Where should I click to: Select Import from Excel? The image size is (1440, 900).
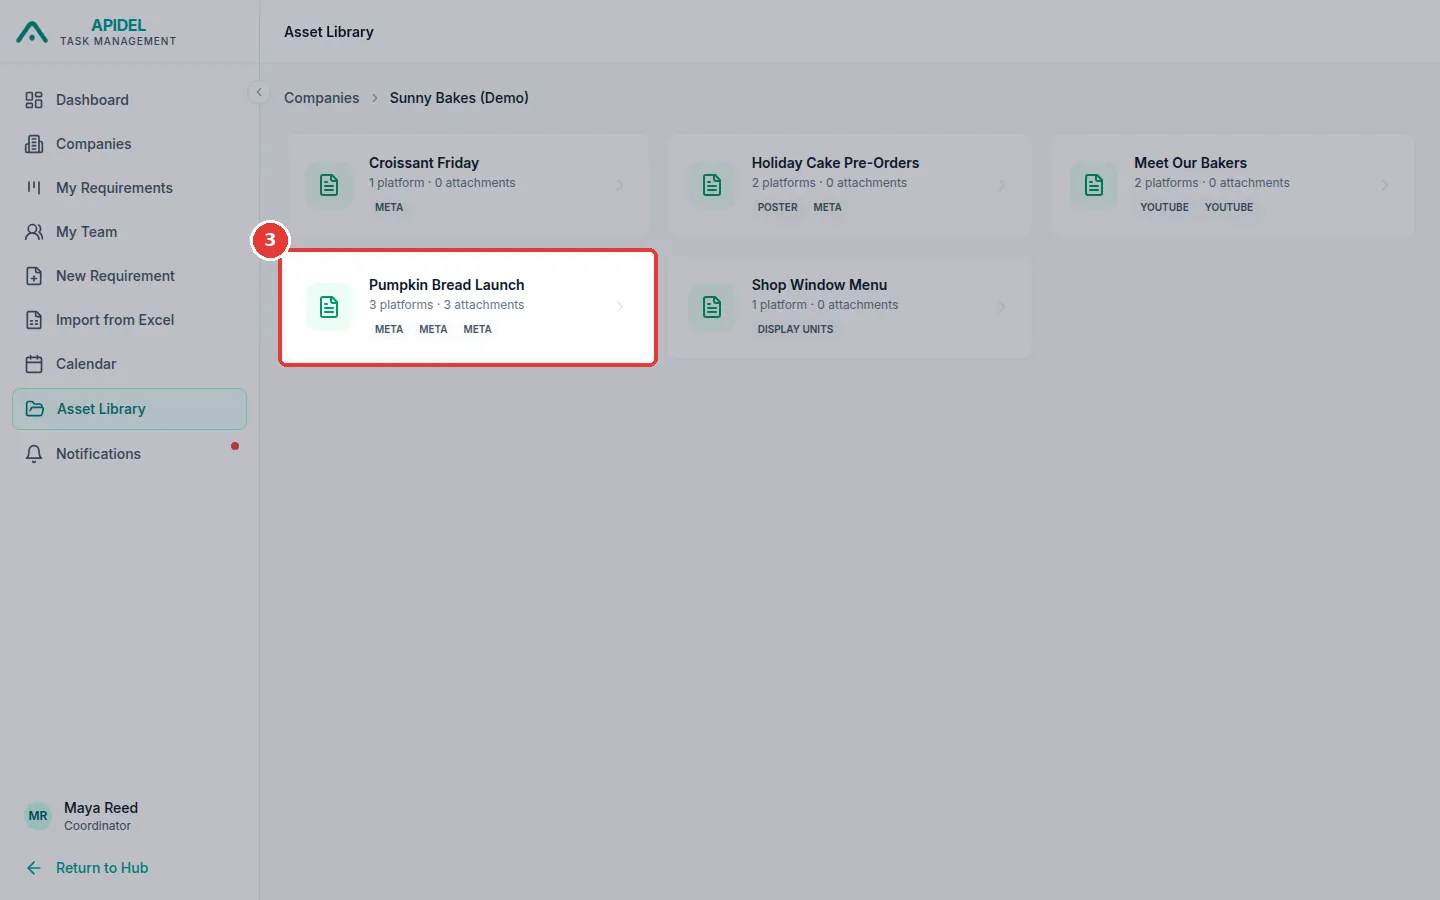coord(129,320)
